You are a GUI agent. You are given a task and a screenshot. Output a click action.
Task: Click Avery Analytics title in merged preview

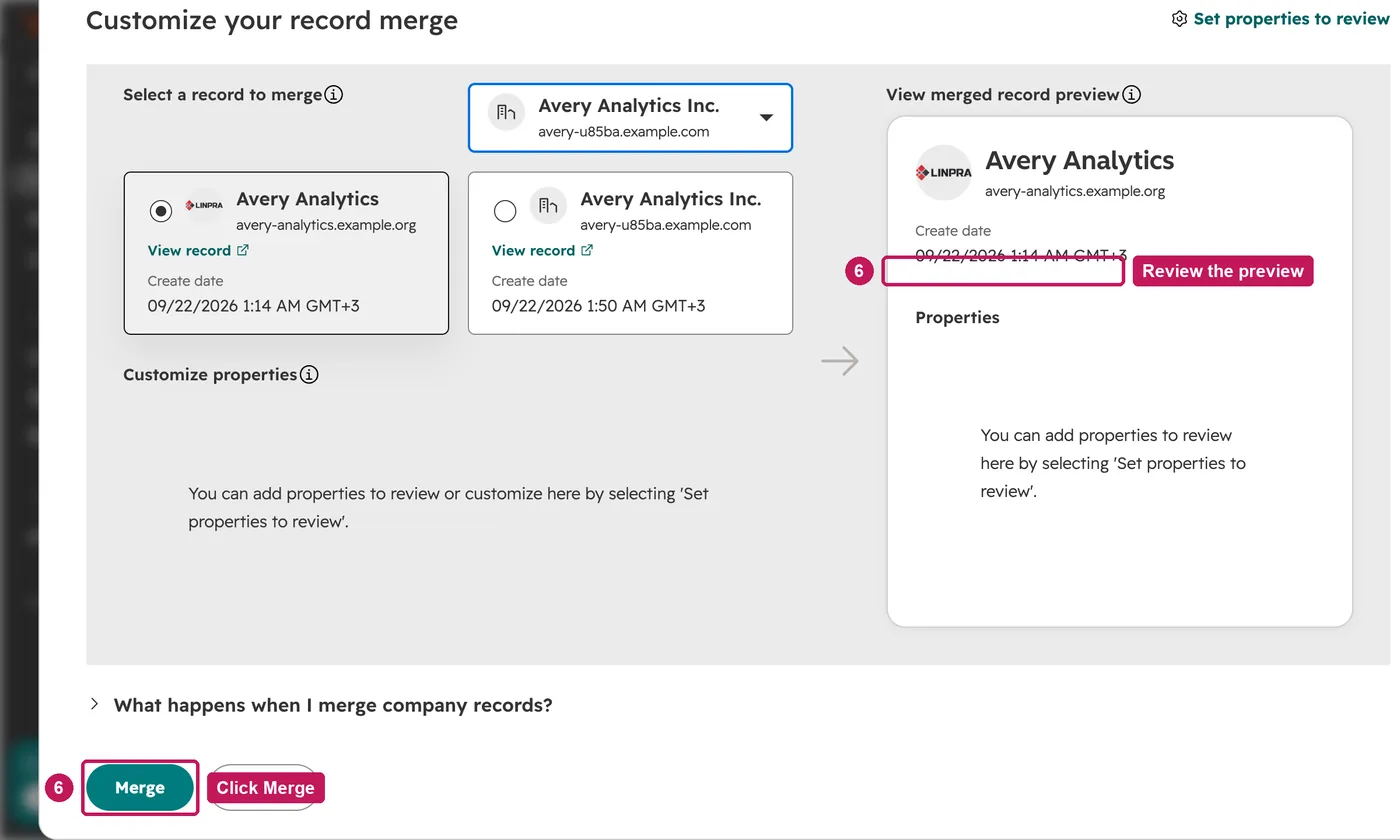(x=1080, y=161)
